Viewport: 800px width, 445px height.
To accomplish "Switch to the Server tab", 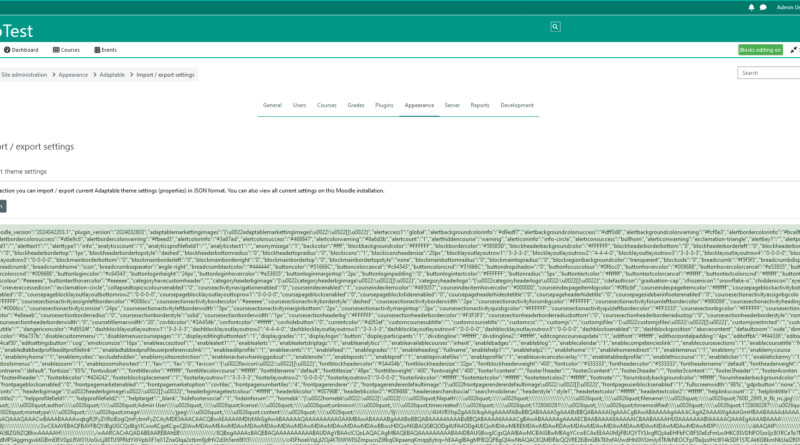I will (452, 105).
